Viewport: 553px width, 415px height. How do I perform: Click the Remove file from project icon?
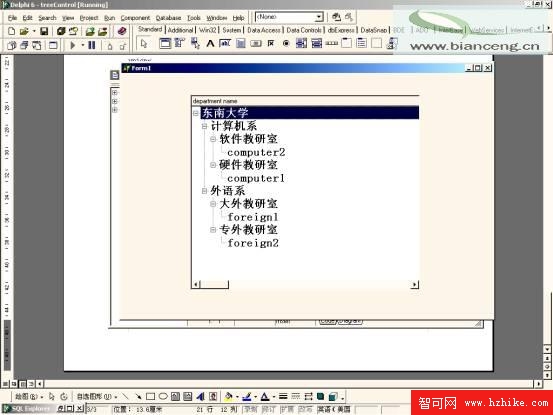tap(103, 31)
